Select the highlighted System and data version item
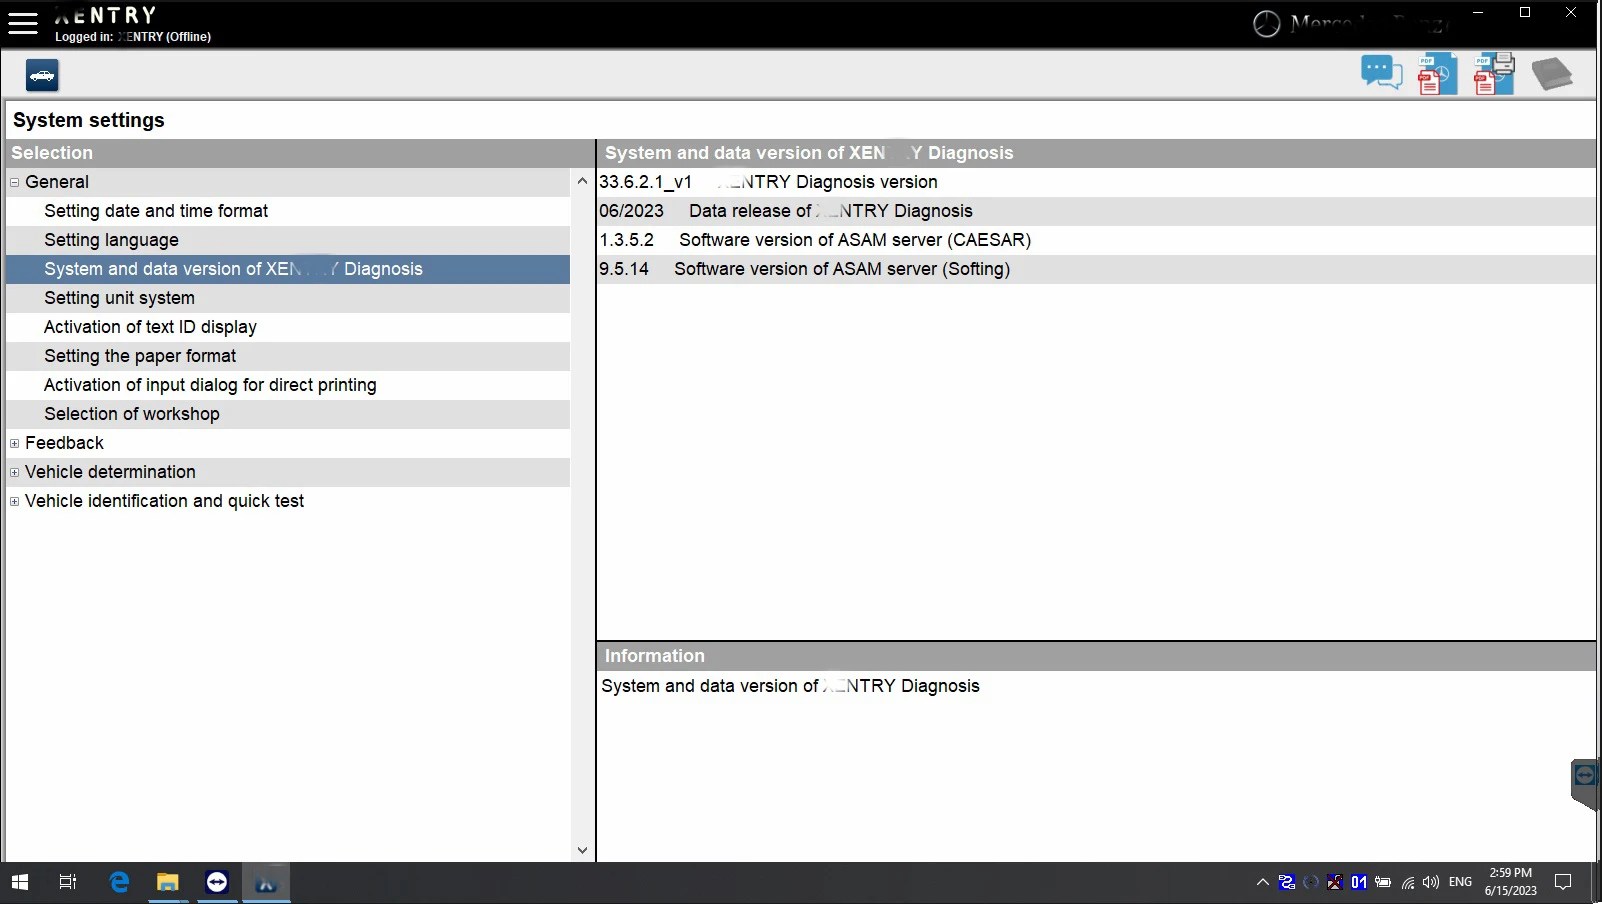Screen dimensions: 1602x904 pos(288,269)
